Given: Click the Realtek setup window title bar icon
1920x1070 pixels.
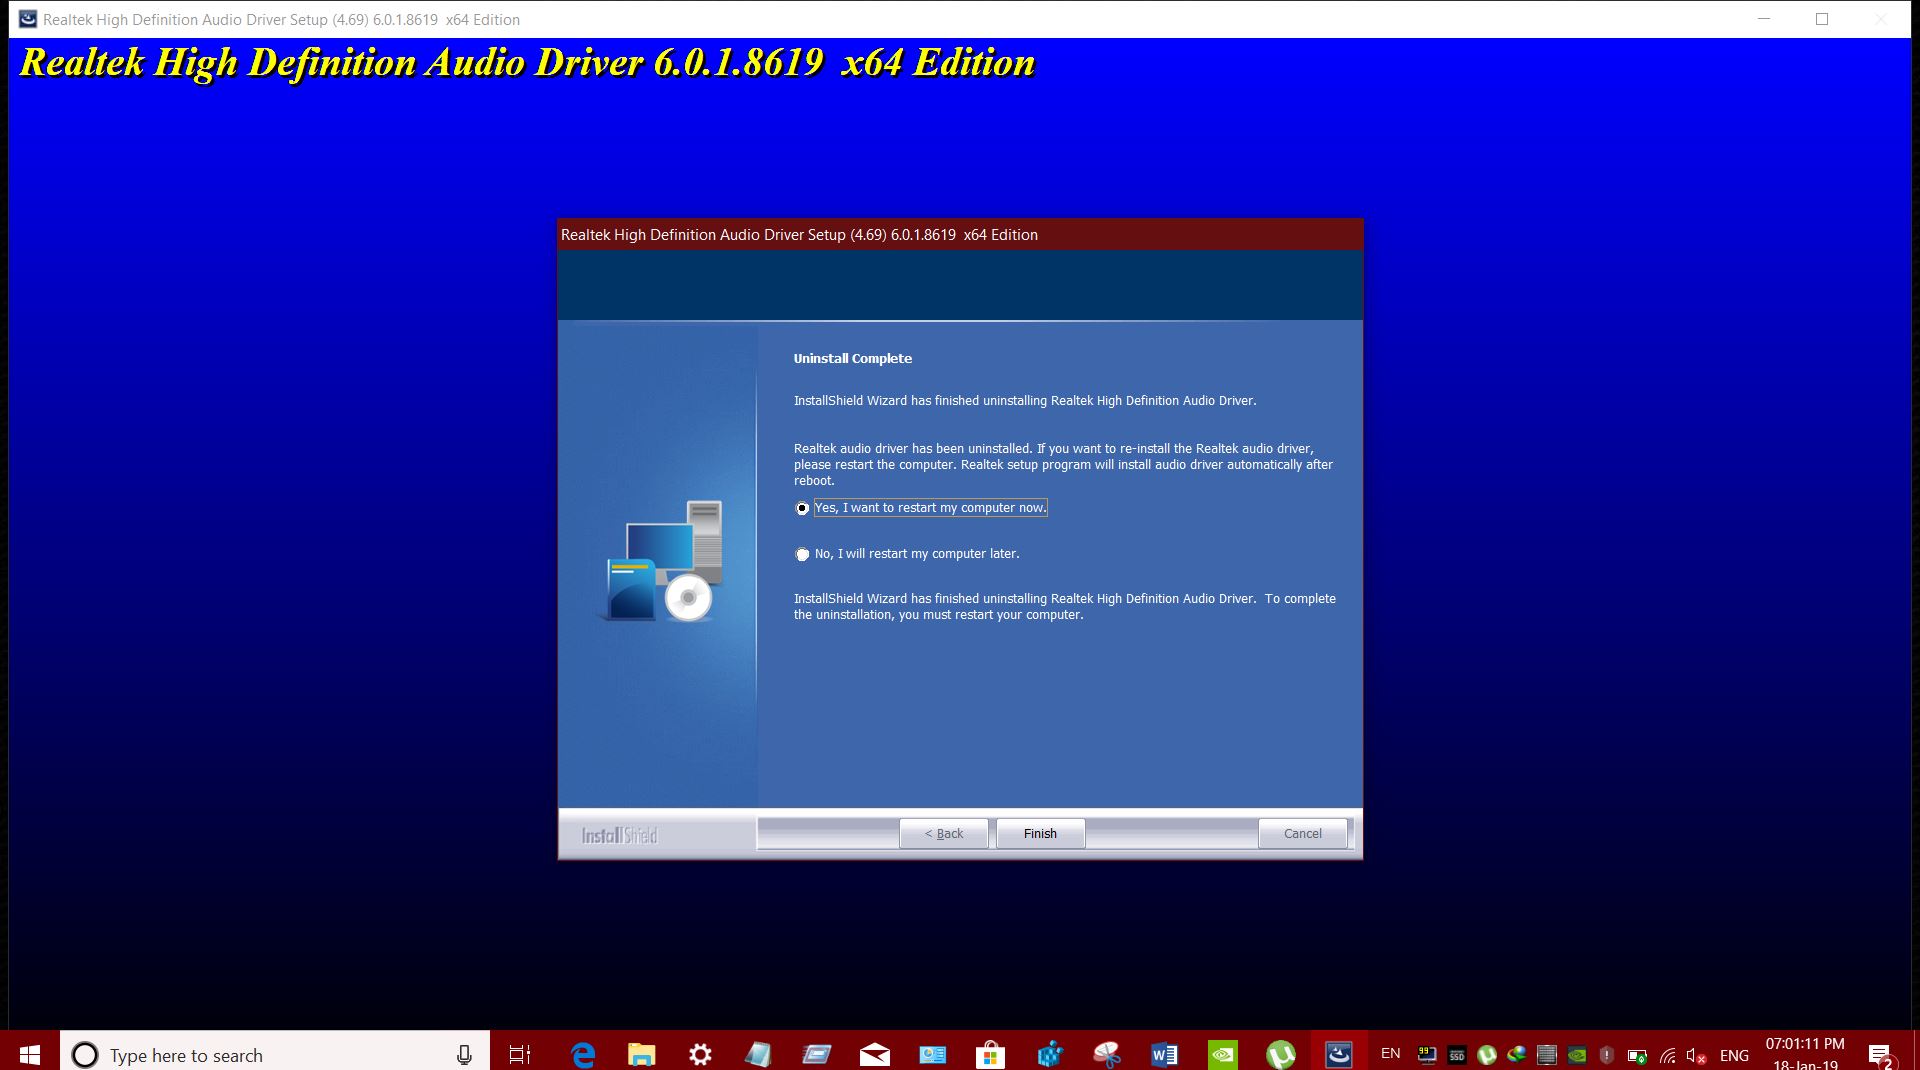Looking at the screenshot, I should pyautogui.click(x=27, y=19).
